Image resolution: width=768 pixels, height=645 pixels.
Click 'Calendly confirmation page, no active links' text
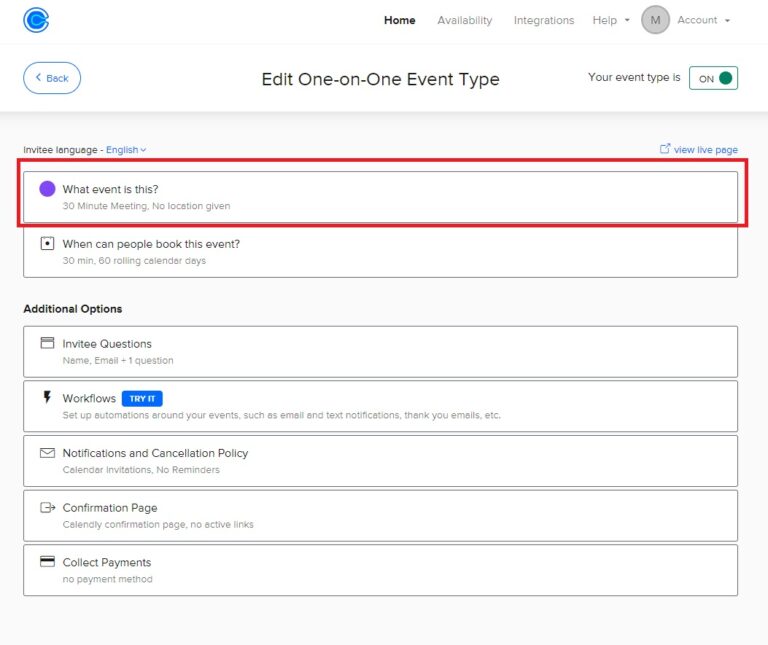158,525
